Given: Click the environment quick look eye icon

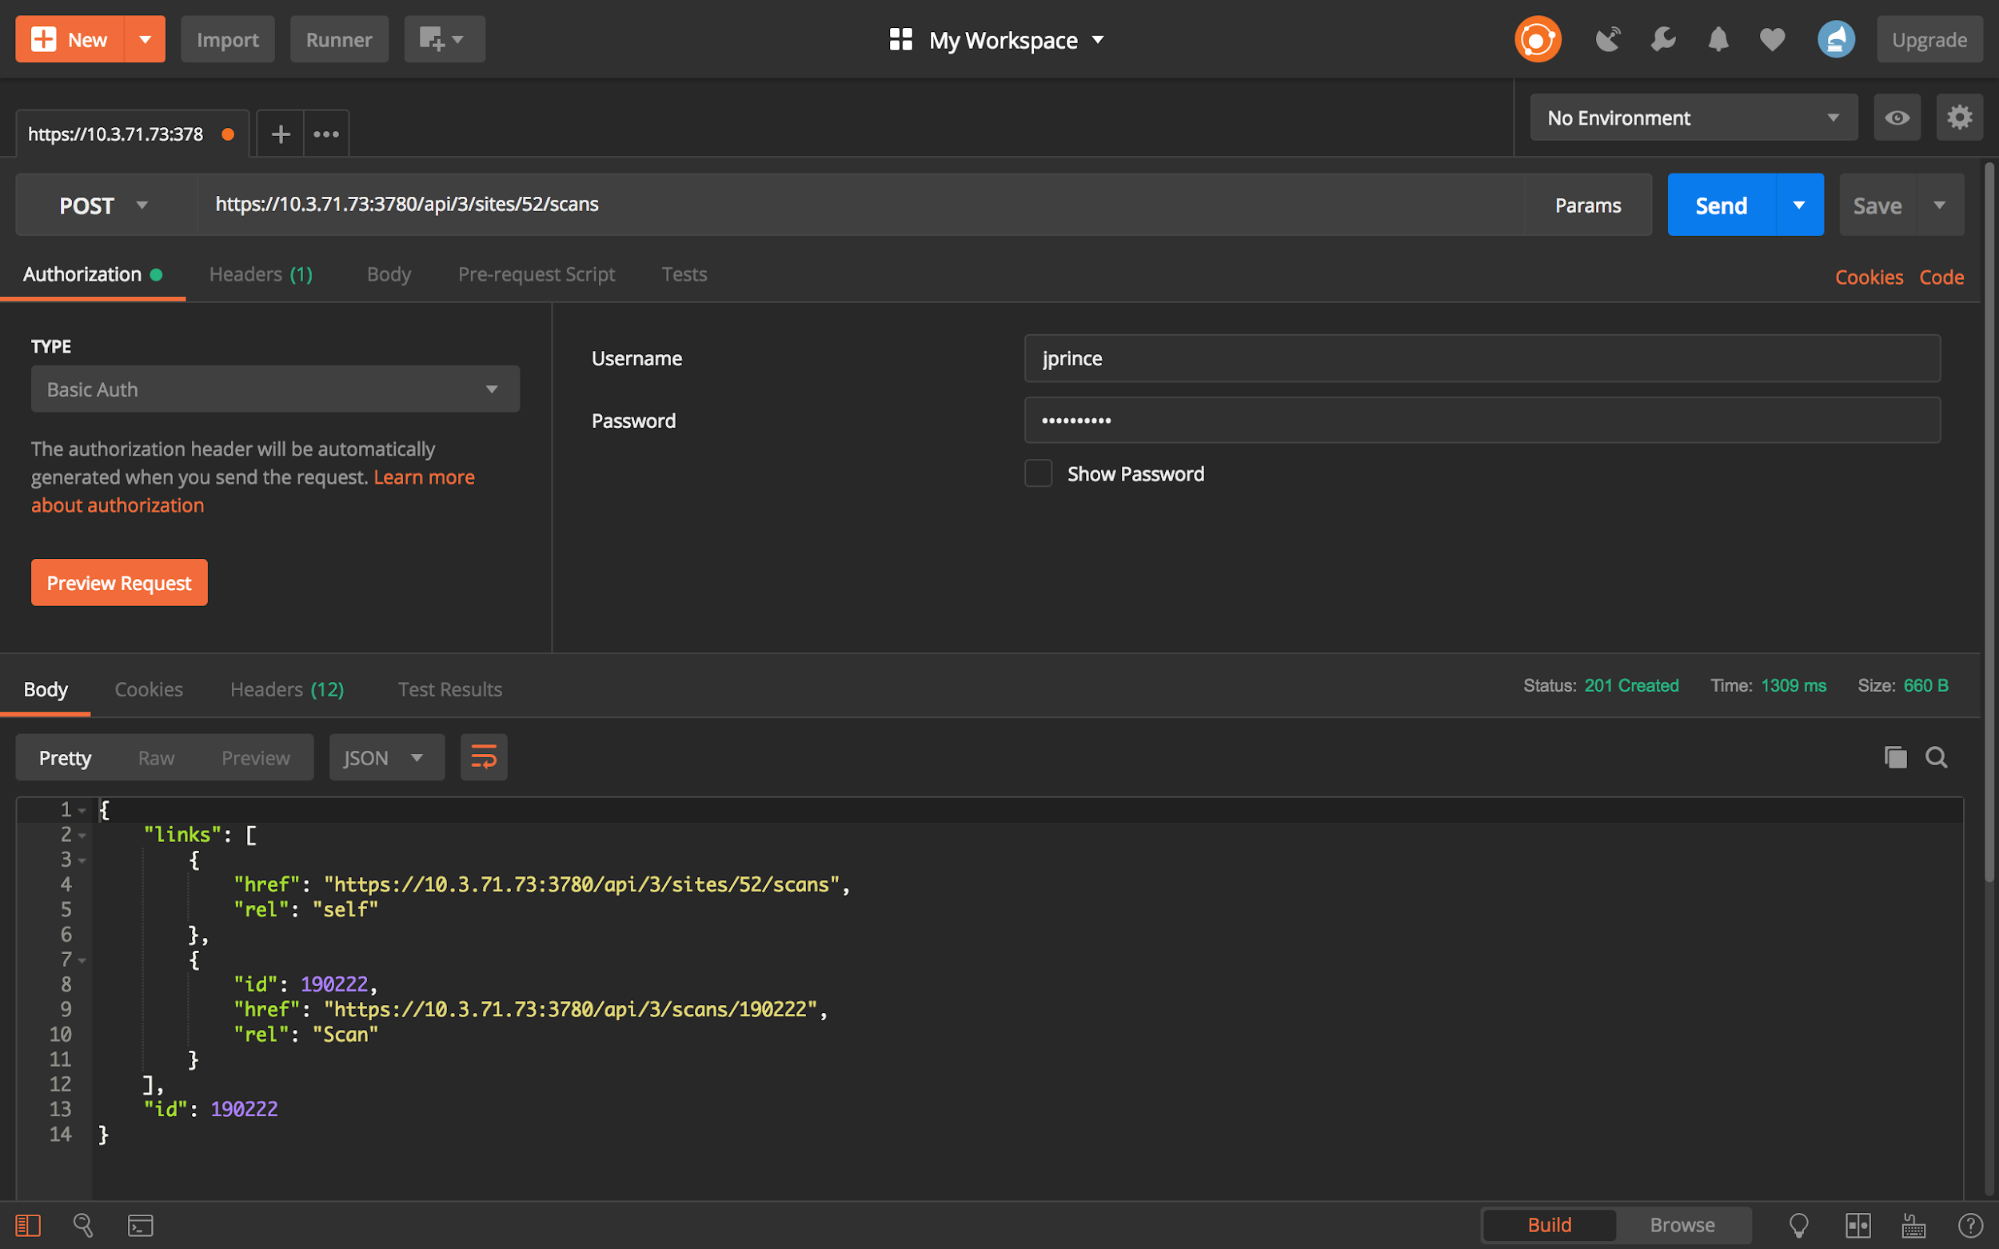Looking at the screenshot, I should coord(1896,118).
